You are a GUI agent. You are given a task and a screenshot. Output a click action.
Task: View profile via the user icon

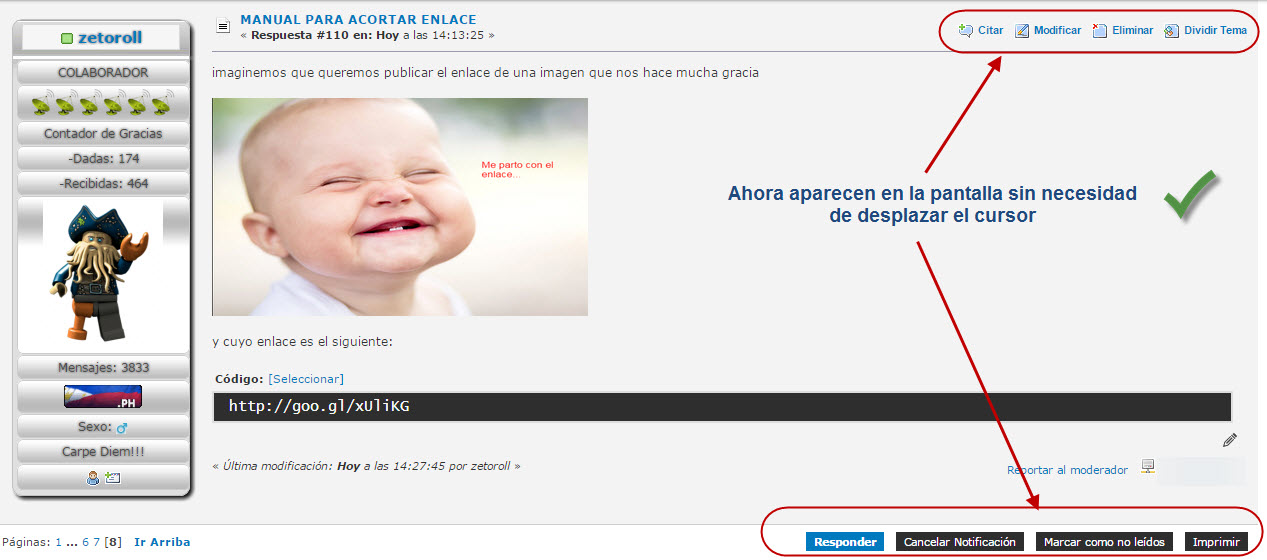[93, 478]
